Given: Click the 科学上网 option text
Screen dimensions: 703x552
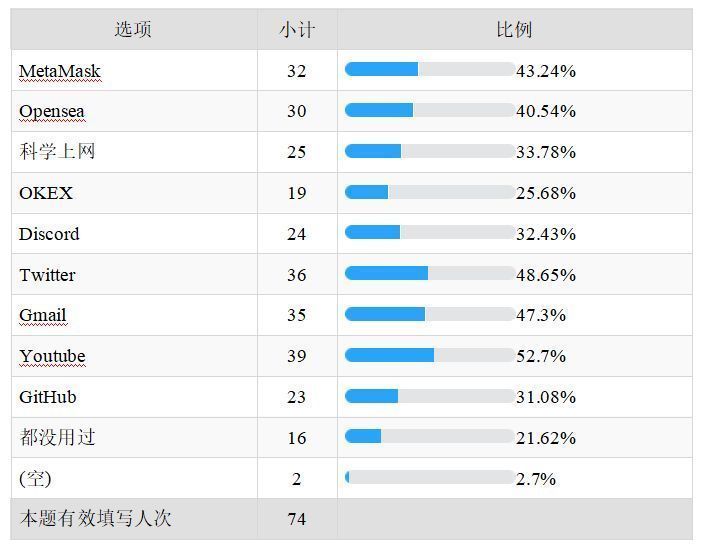Looking at the screenshot, I should click(x=57, y=152).
